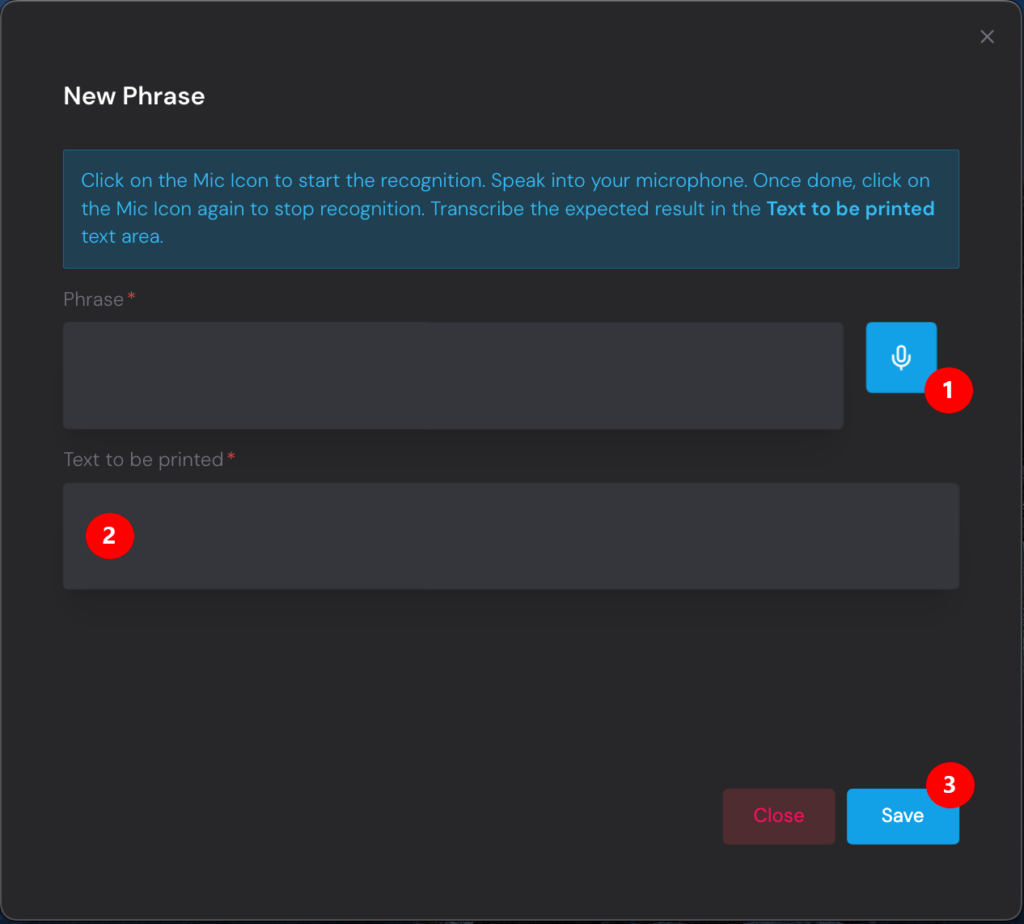
Task: Focus the Phrase text area
Action: (452, 375)
